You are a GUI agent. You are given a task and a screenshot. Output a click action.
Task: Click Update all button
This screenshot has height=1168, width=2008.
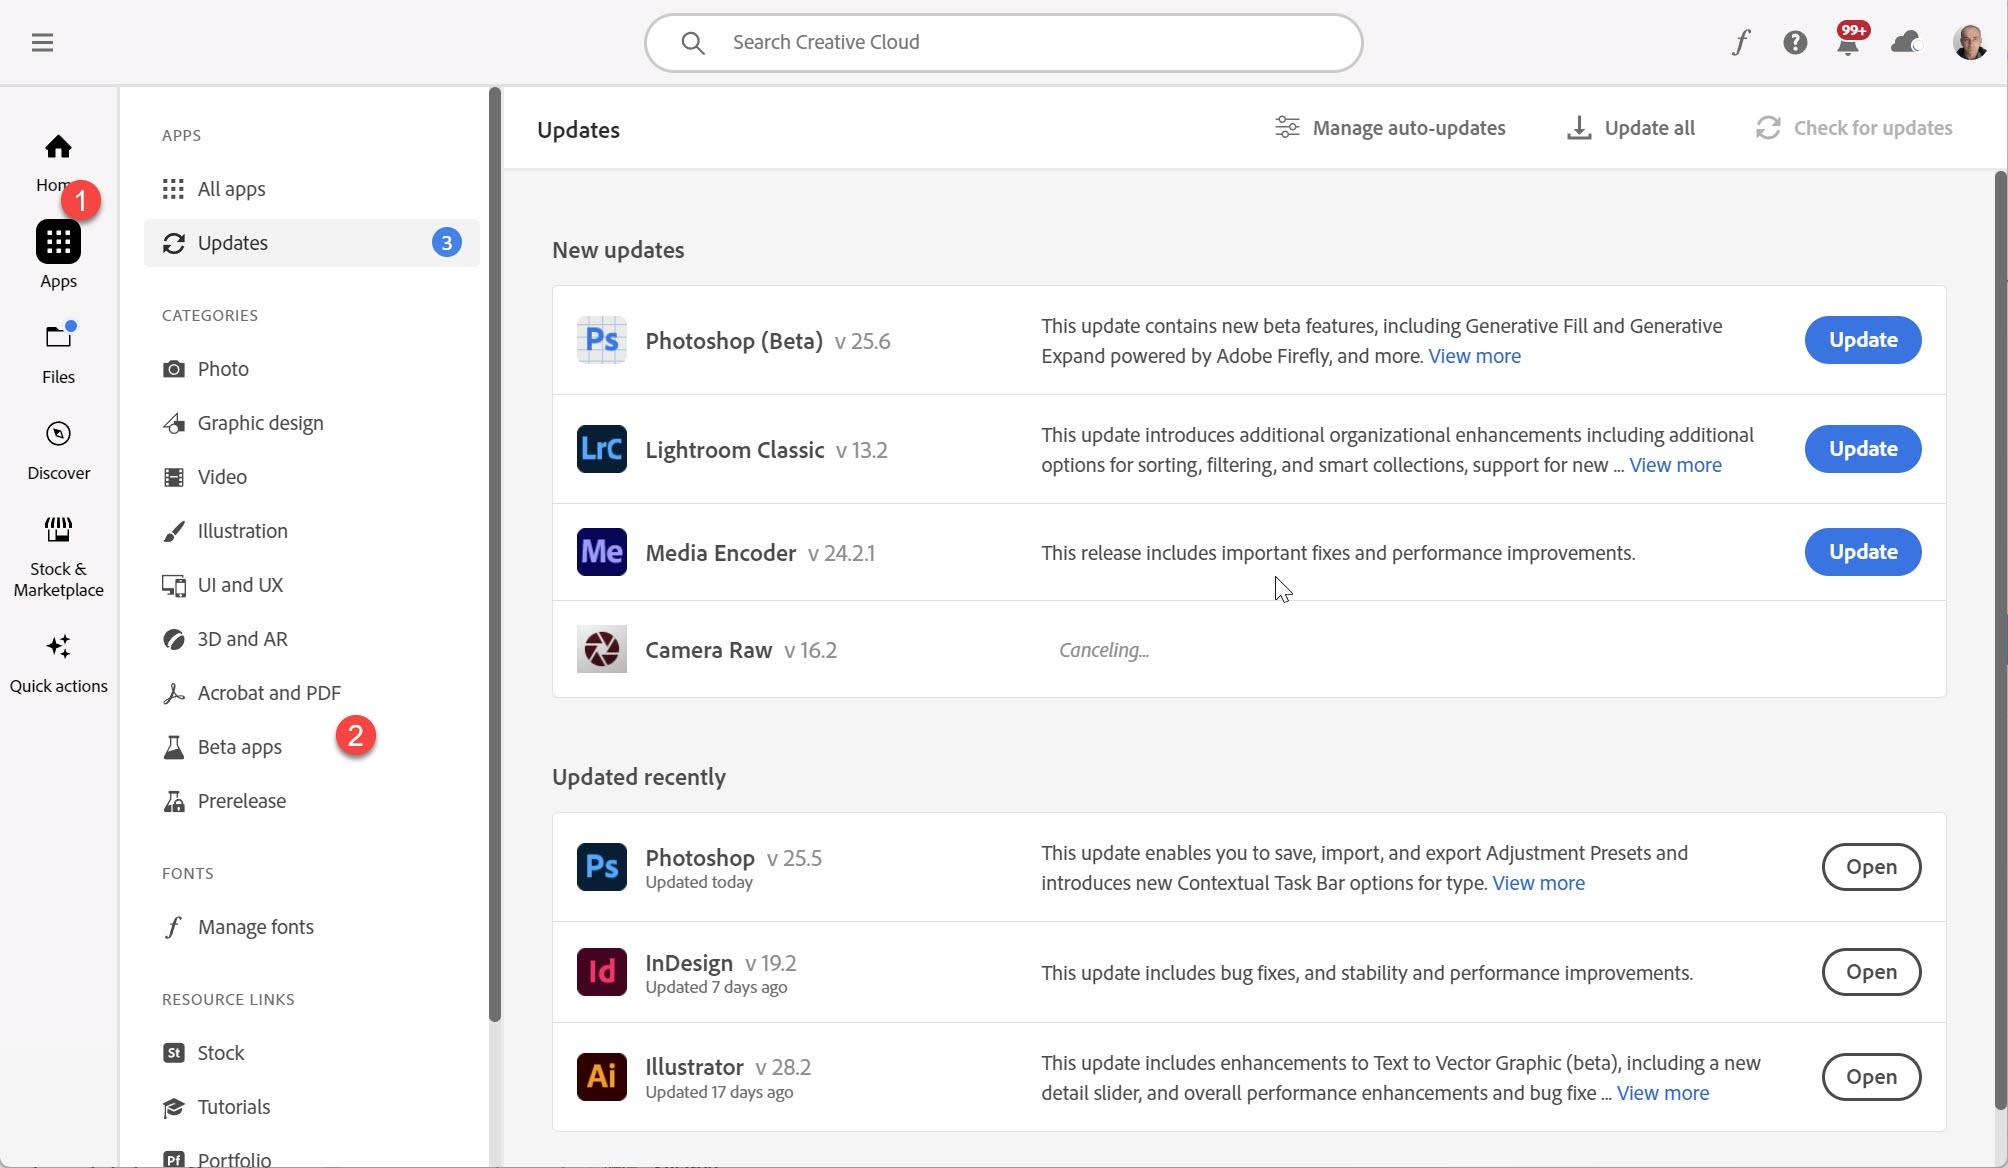1630,128
